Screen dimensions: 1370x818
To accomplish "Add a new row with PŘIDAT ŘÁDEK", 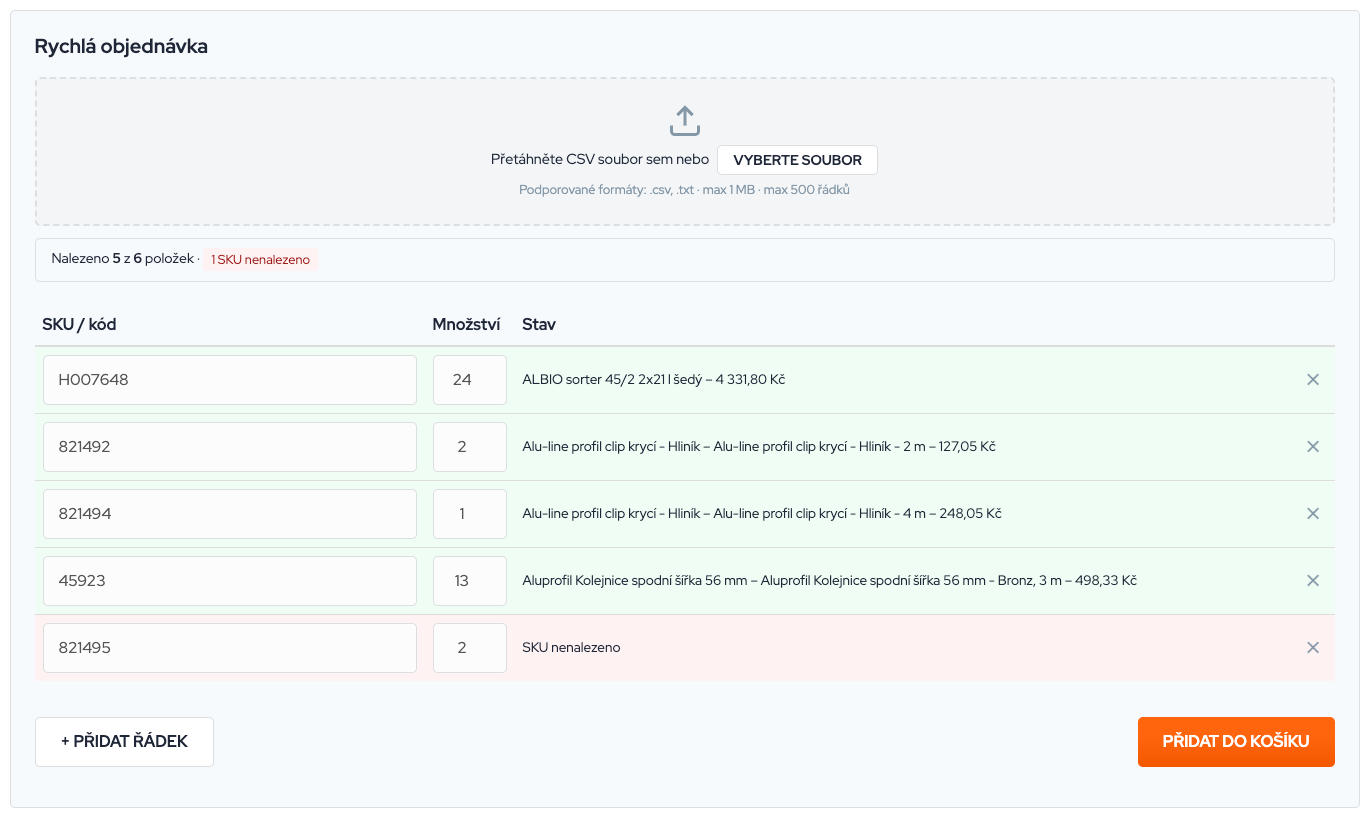I will coord(124,742).
